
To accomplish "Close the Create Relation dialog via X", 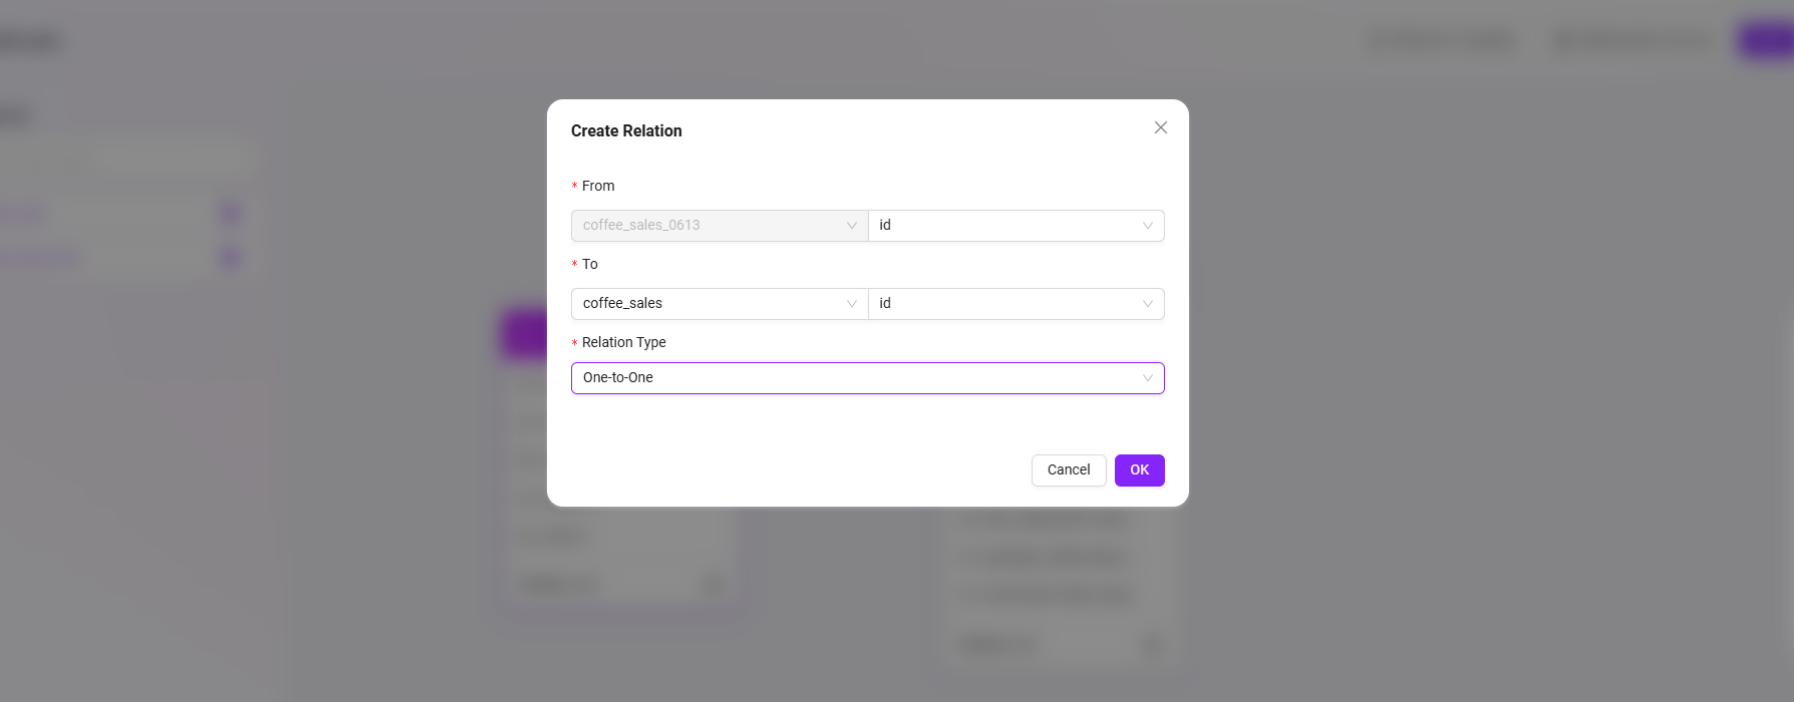I will tap(1160, 128).
